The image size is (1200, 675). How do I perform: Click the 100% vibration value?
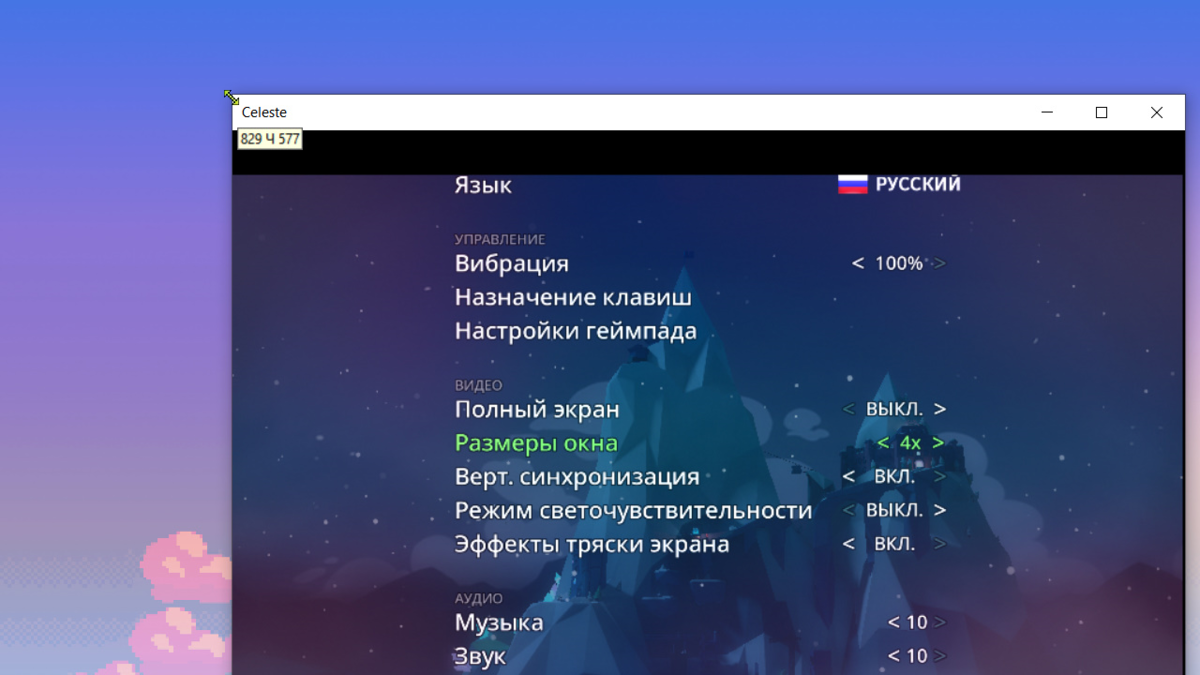[x=899, y=263]
